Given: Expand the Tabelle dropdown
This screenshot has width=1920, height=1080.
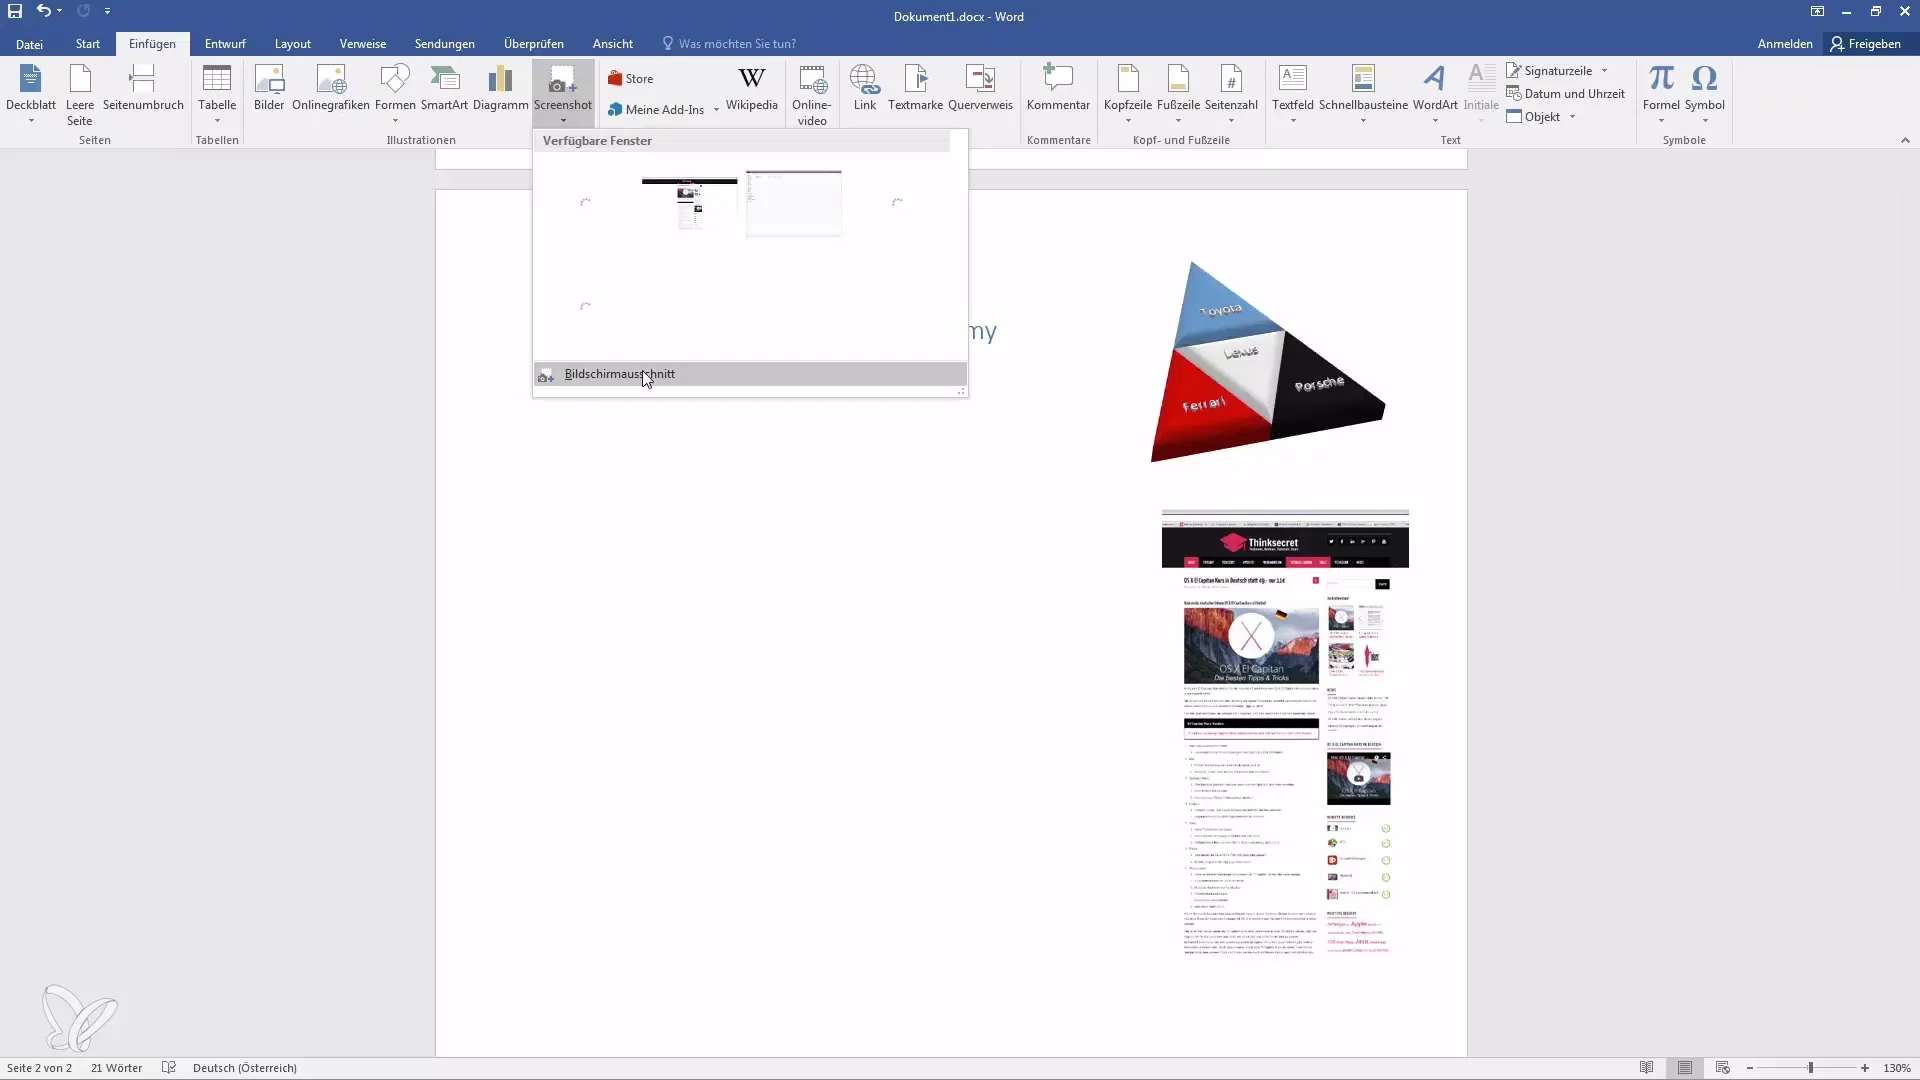Looking at the screenshot, I should (x=217, y=121).
